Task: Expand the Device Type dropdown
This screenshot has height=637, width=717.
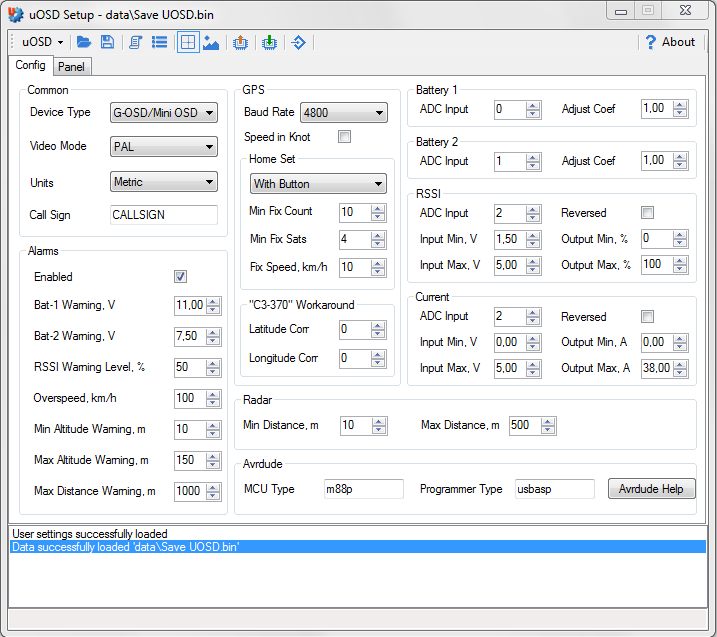Action: [x=164, y=113]
